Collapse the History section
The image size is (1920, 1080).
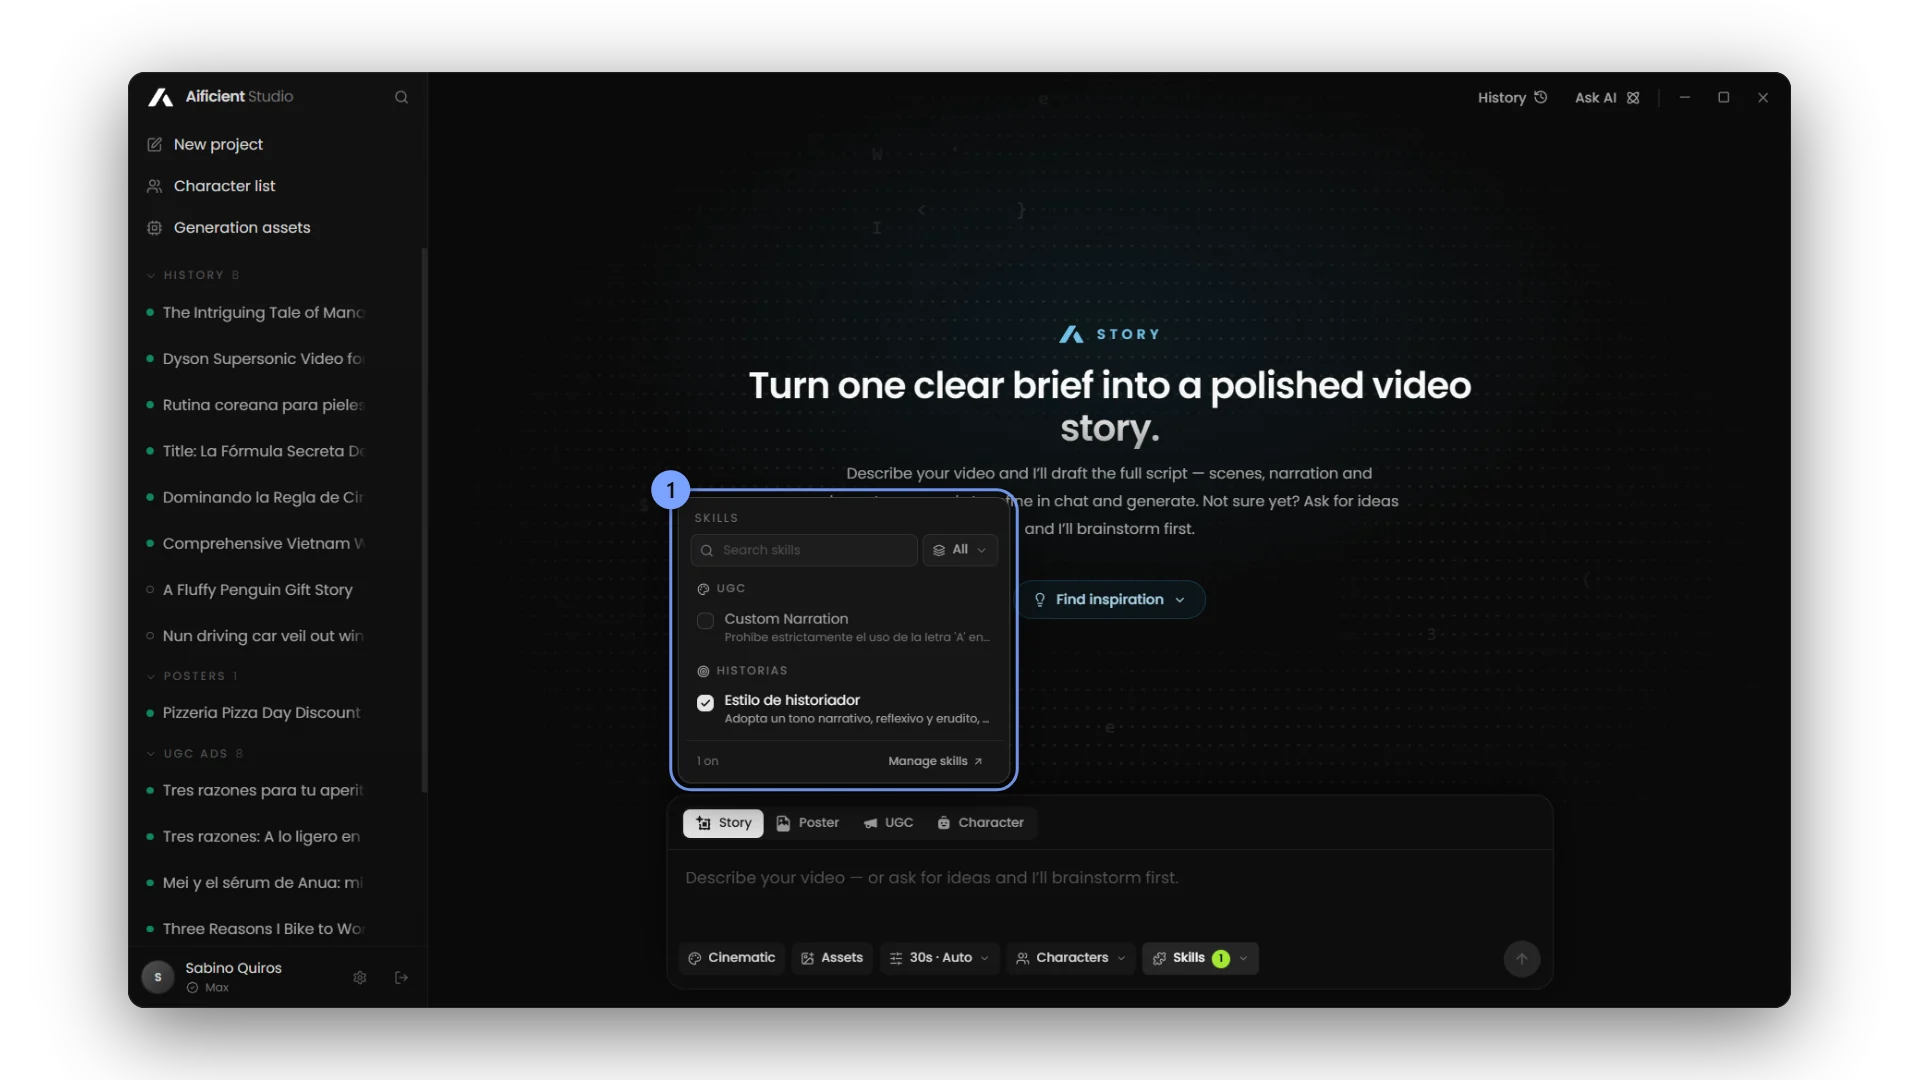click(x=192, y=275)
